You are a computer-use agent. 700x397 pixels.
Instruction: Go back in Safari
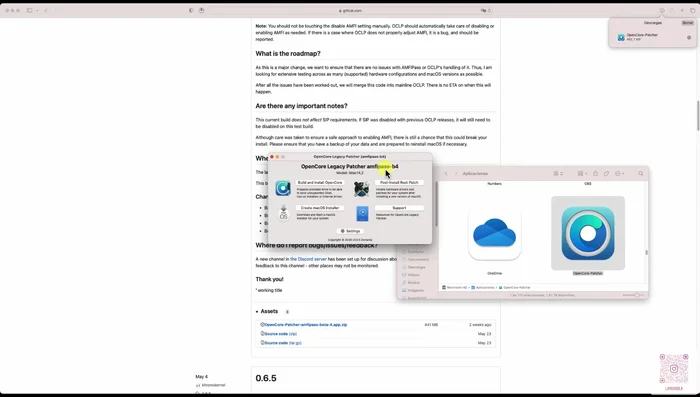point(46,10)
